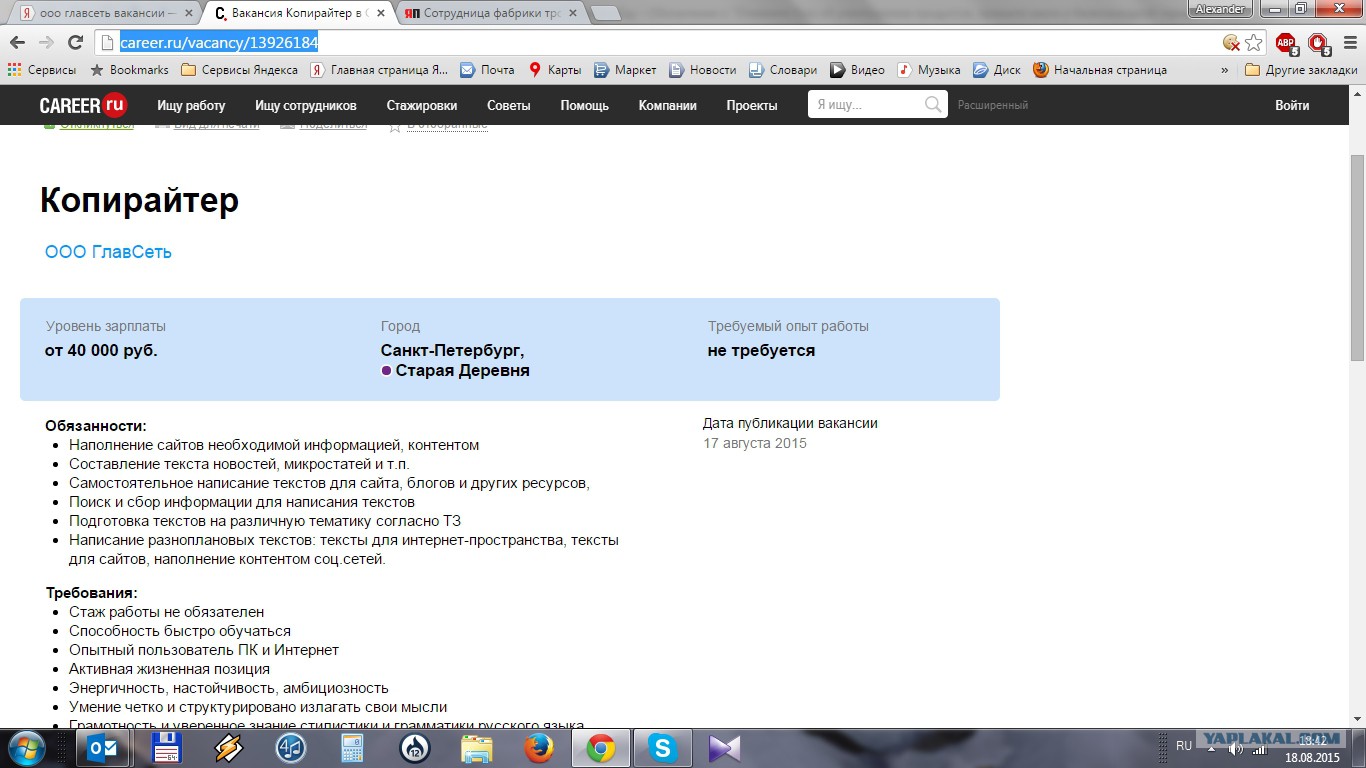Click the search magnifier icon
The height and width of the screenshot is (768, 1366).
click(x=934, y=105)
